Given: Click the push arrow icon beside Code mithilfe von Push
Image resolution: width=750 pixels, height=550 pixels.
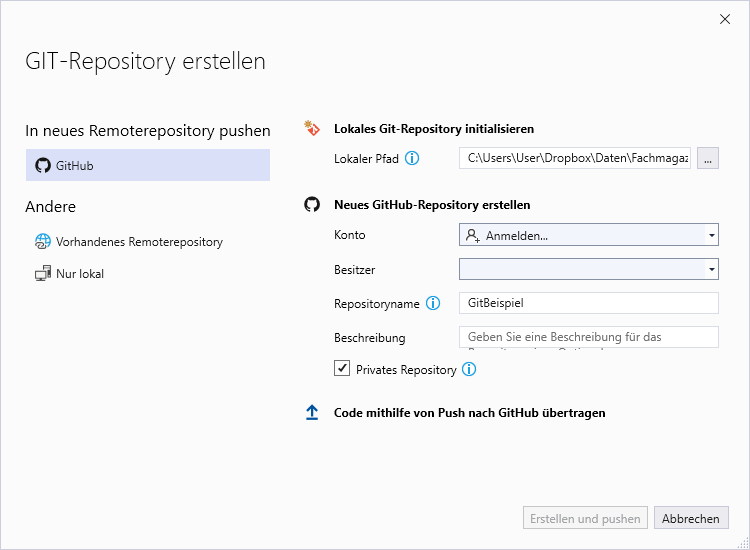Looking at the screenshot, I should click(x=312, y=412).
